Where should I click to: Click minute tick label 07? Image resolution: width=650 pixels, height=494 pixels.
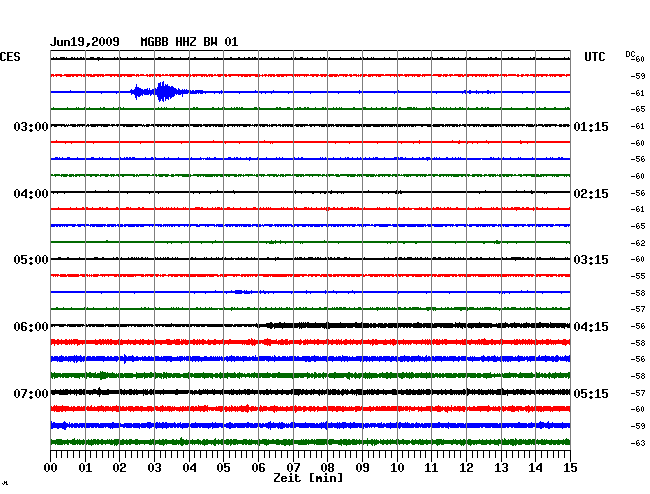pos(293,467)
